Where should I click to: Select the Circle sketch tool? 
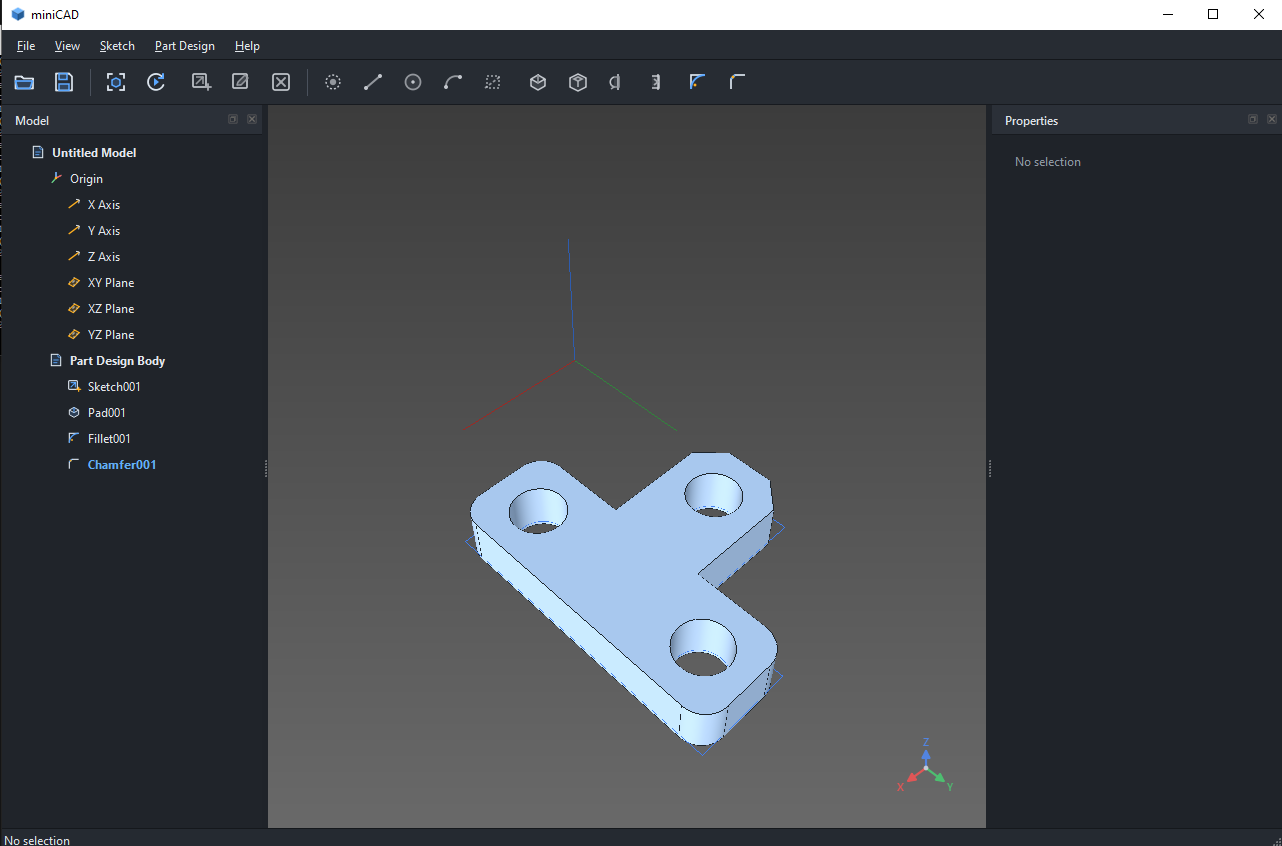coord(413,82)
